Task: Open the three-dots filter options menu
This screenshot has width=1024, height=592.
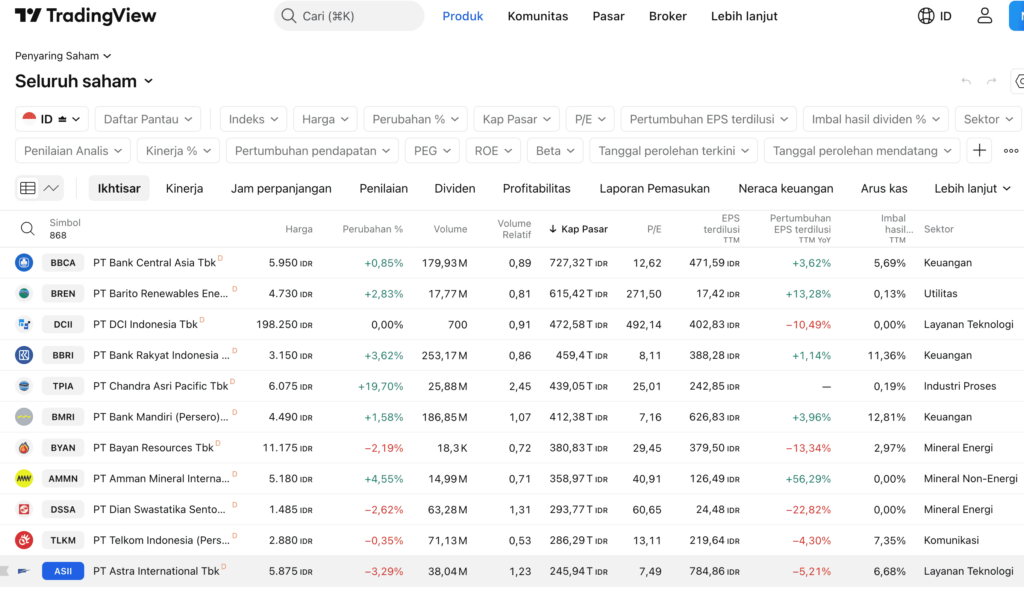Action: 1011,150
